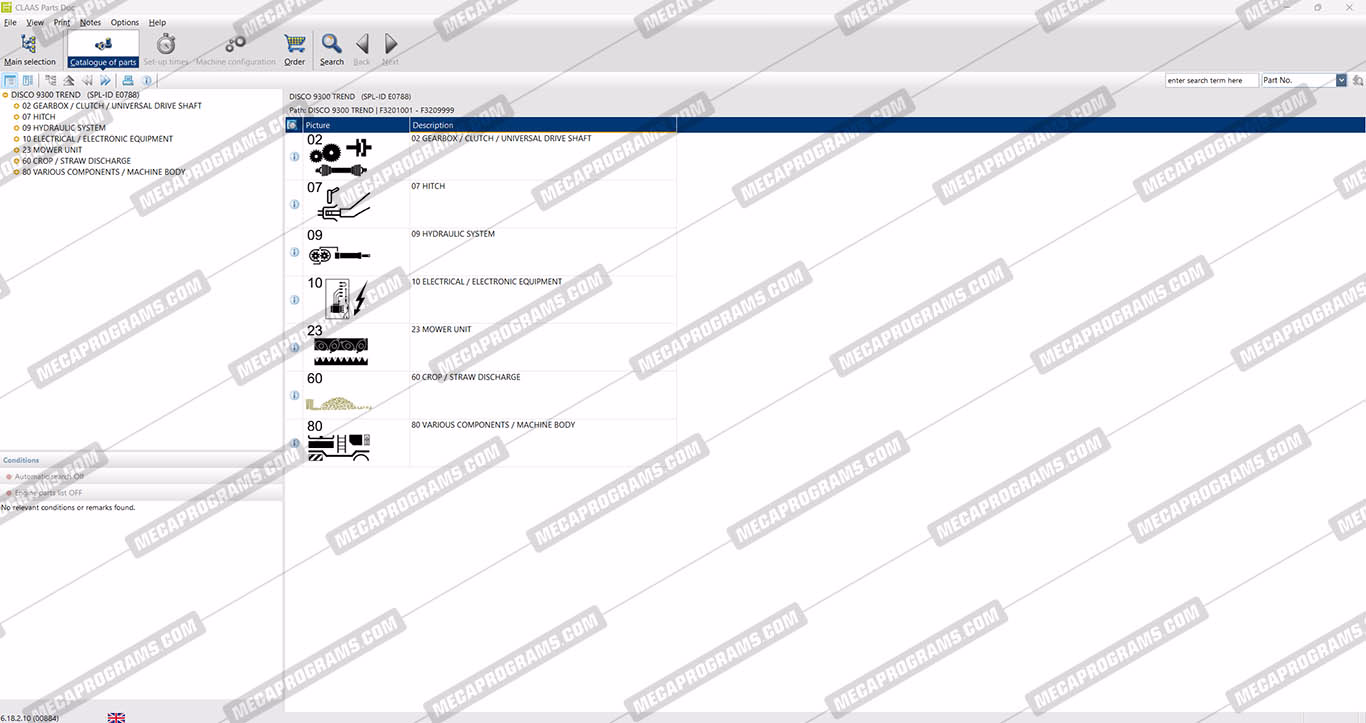Click the Description column header
Screen dimensions: 1366x723
[x=543, y=125]
